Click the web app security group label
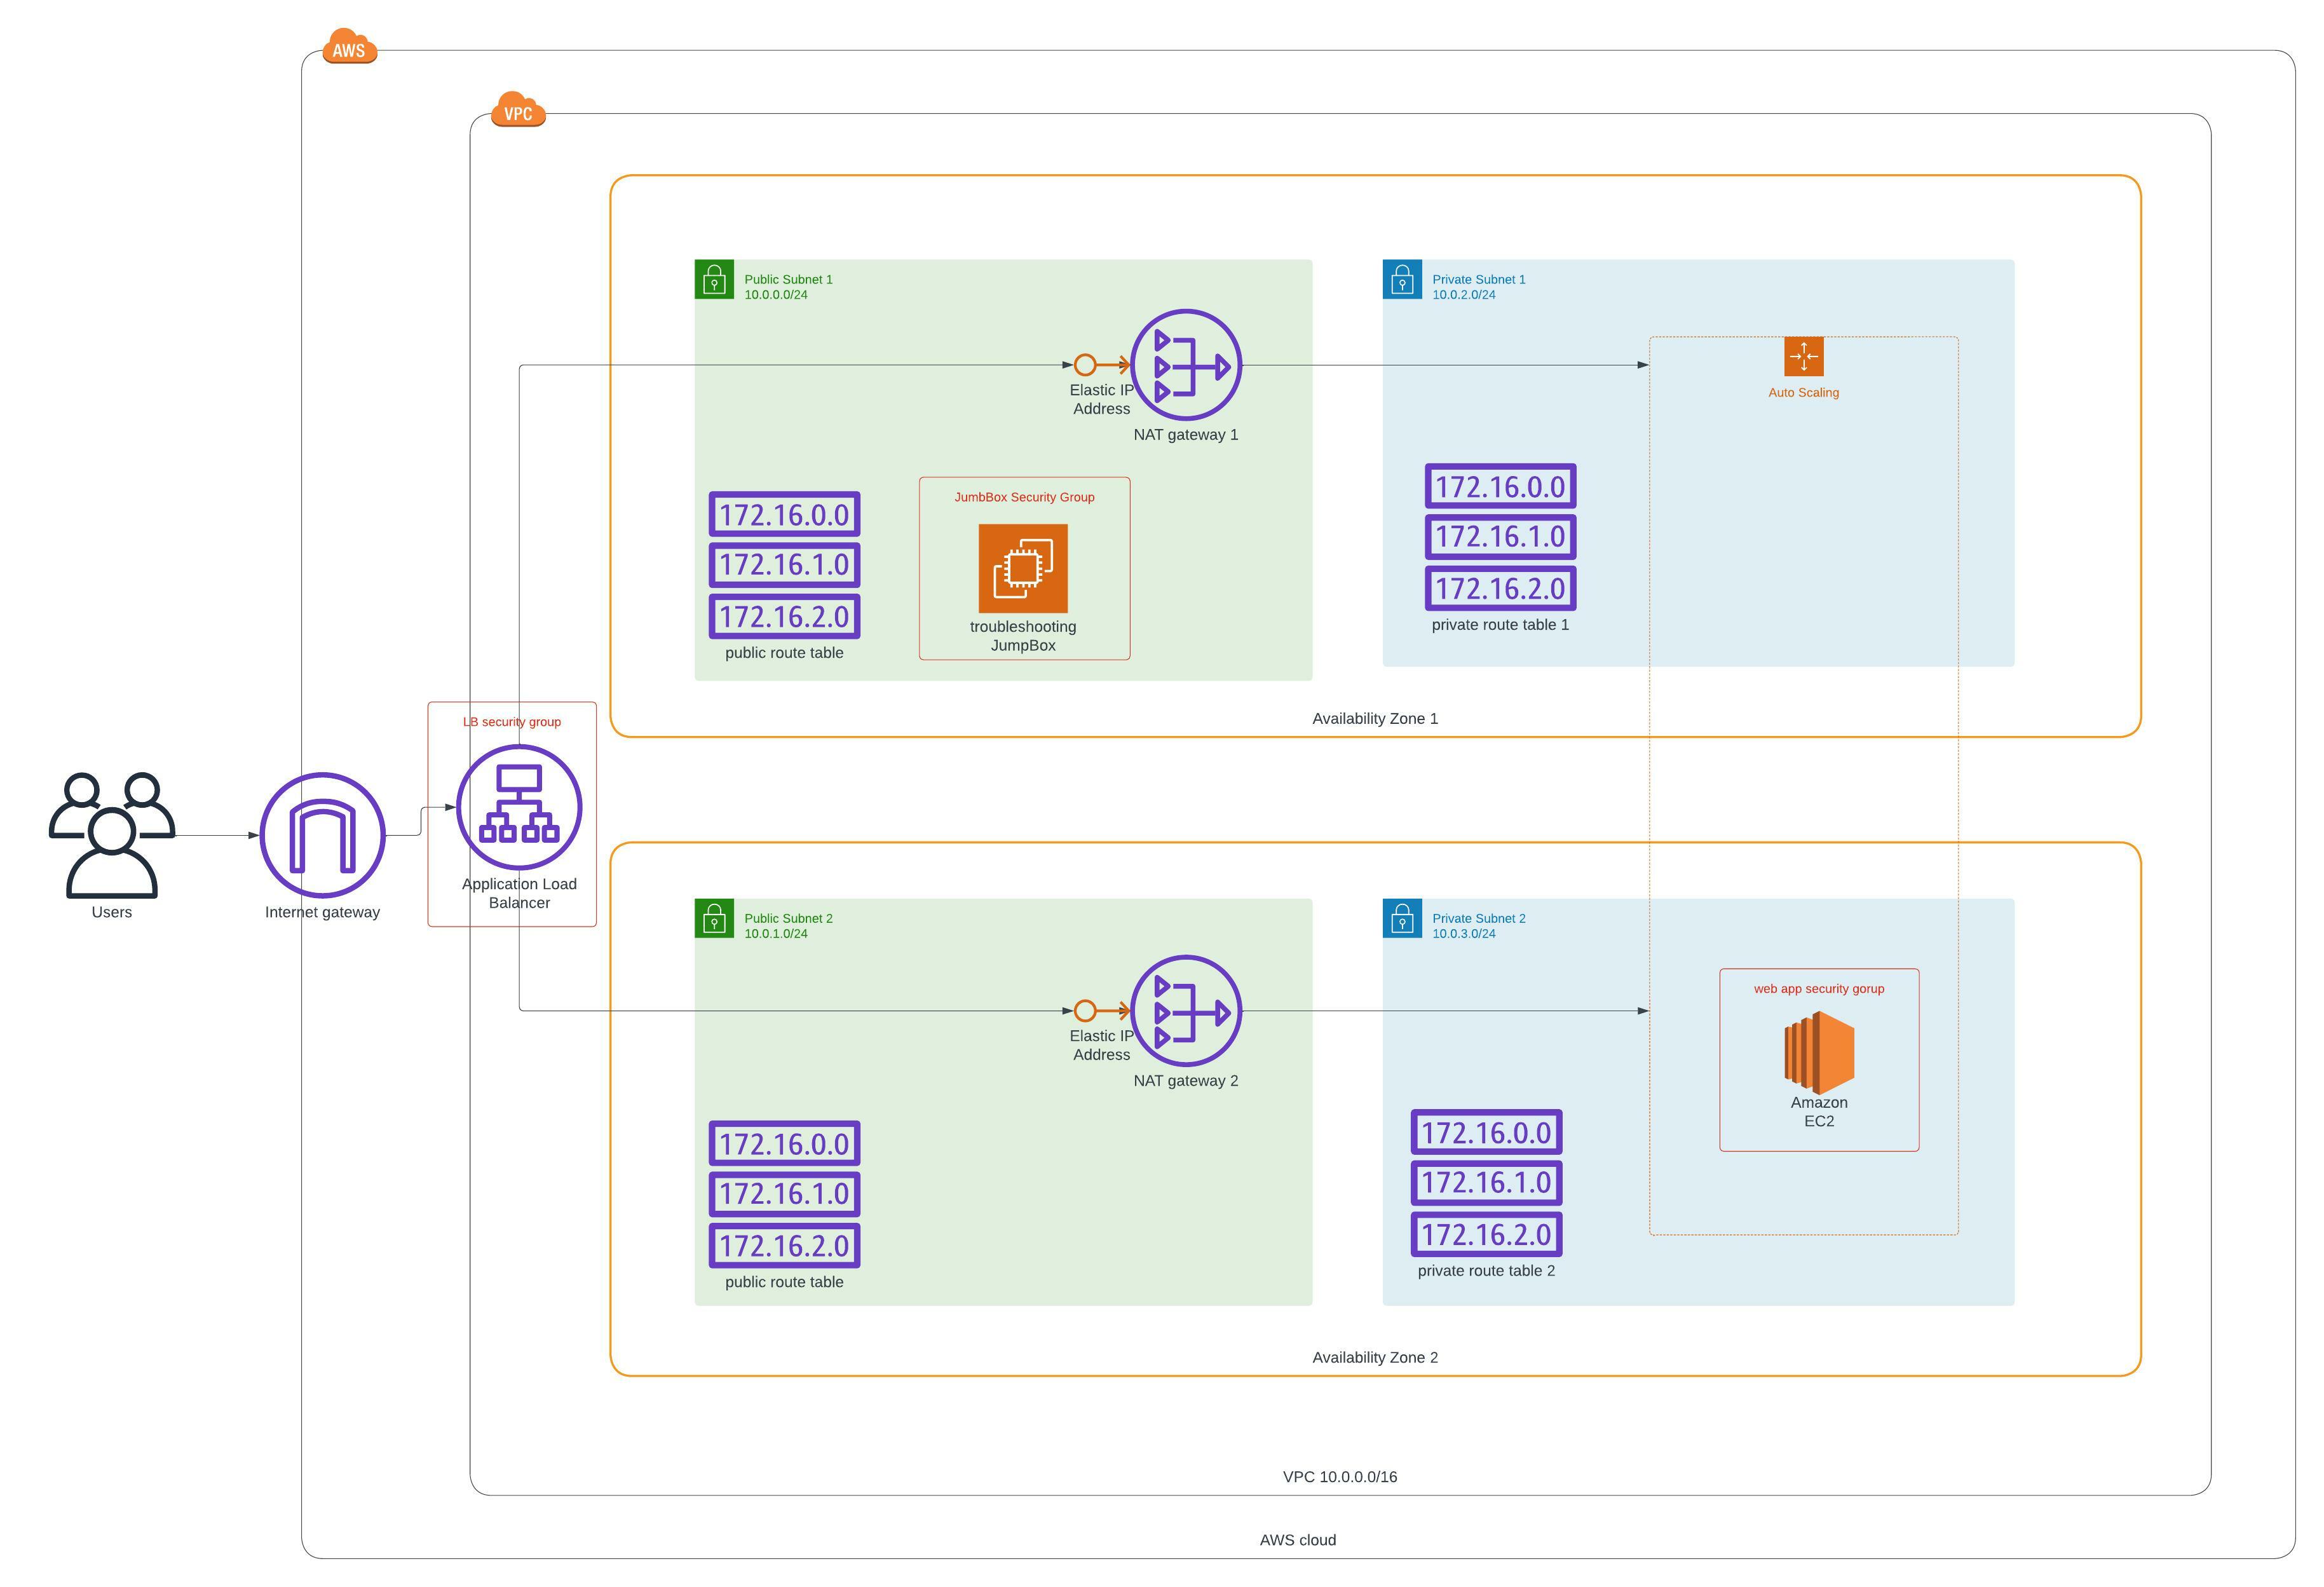2324x1587 pixels. (x=1818, y=988)
